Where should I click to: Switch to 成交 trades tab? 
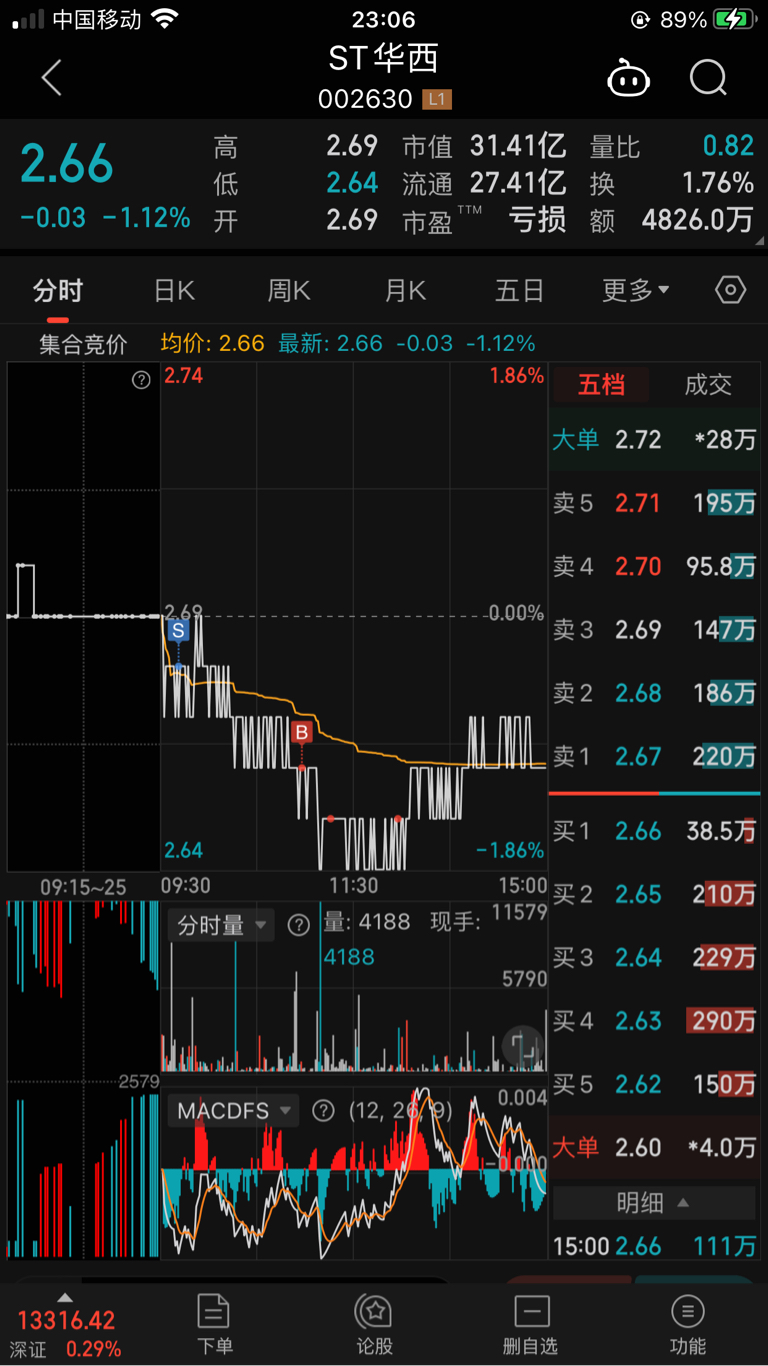tap(708, 385)
